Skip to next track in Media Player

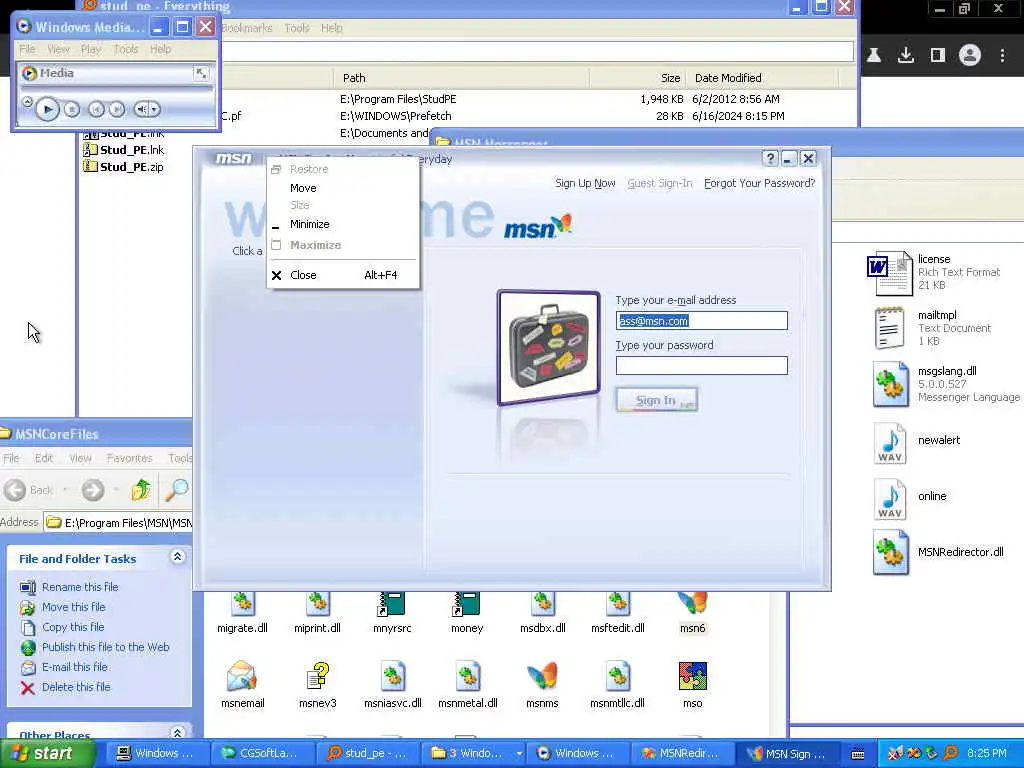pos(117,110)
